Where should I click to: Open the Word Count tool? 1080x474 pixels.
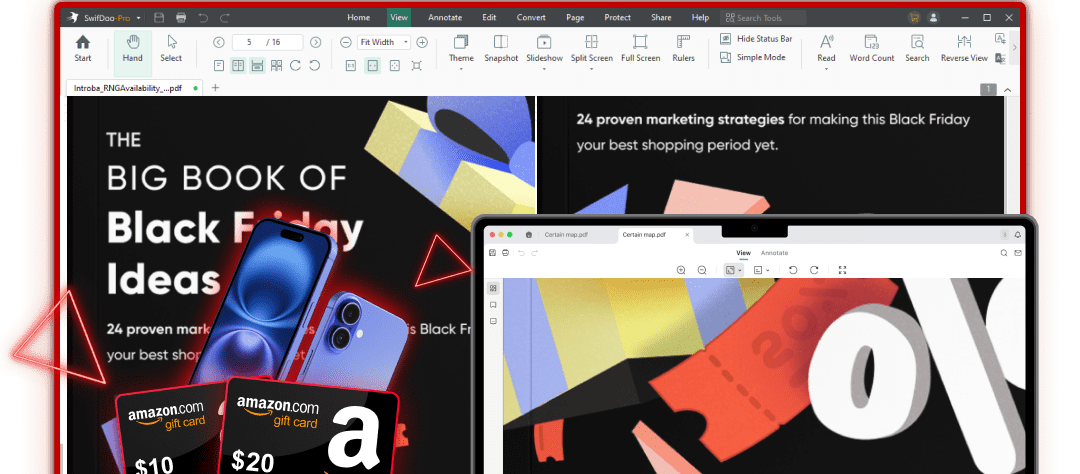872,48
